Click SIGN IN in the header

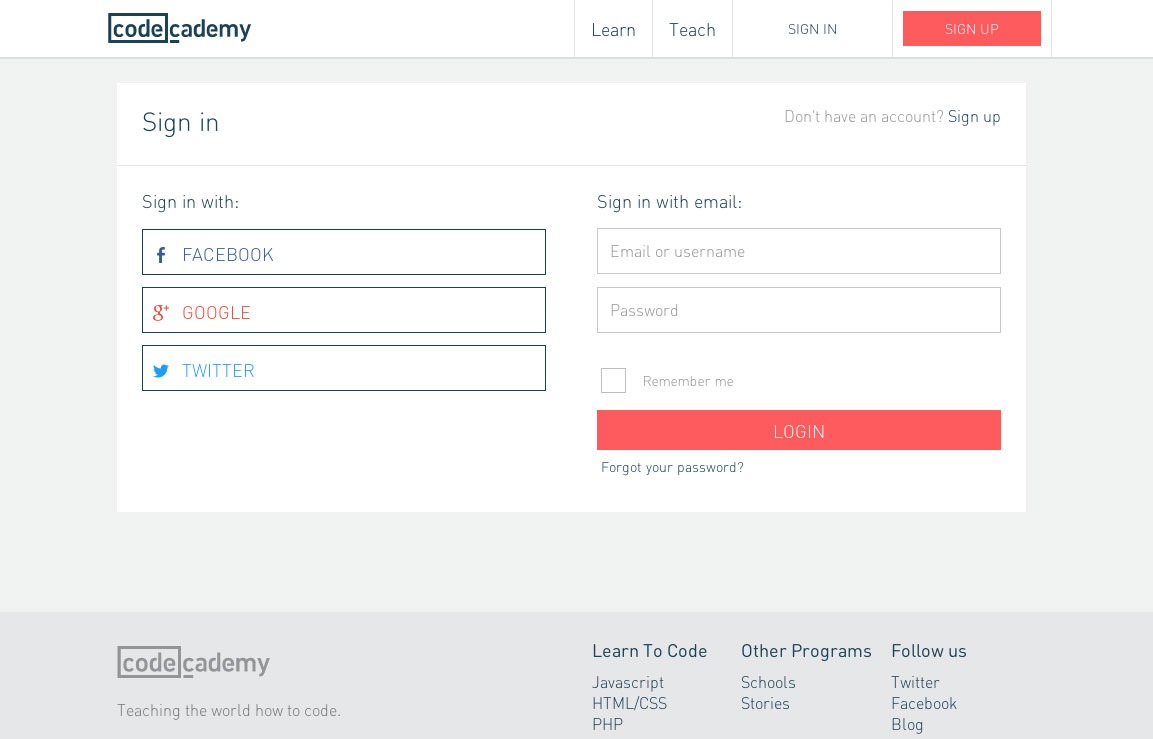pos(812,29)
